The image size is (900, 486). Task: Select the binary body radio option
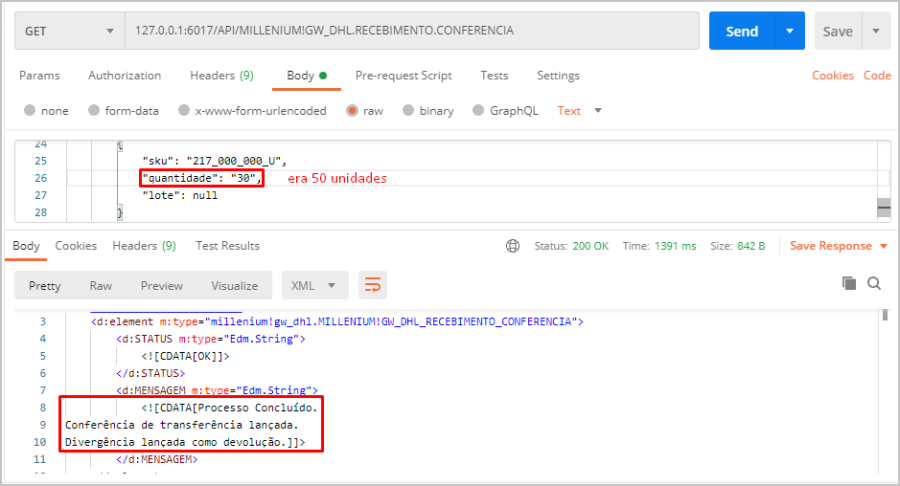[x=408, y=110]
